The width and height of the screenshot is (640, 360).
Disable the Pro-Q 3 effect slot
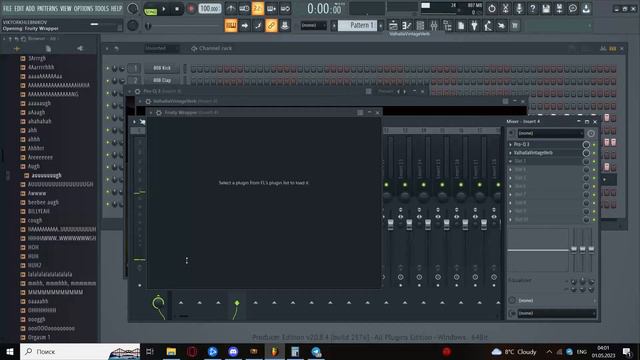pyautogui.click(x=594, y=144)
